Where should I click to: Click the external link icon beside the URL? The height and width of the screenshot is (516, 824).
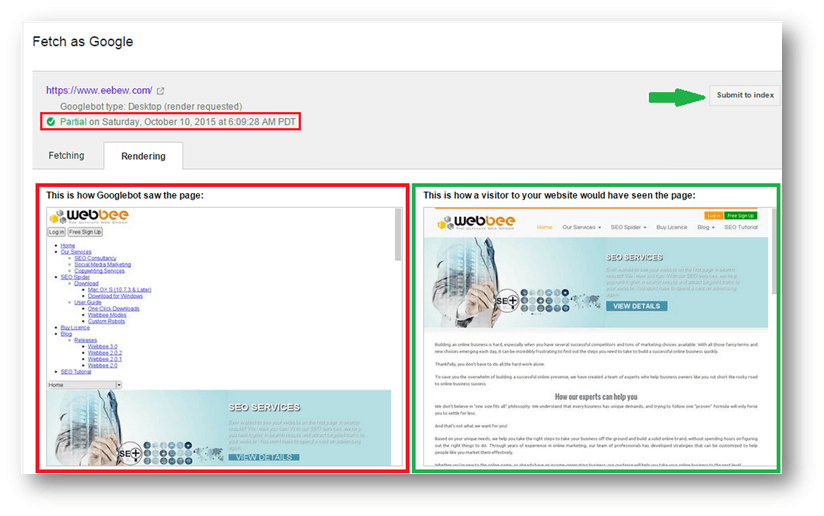click(x=161, y=91)
